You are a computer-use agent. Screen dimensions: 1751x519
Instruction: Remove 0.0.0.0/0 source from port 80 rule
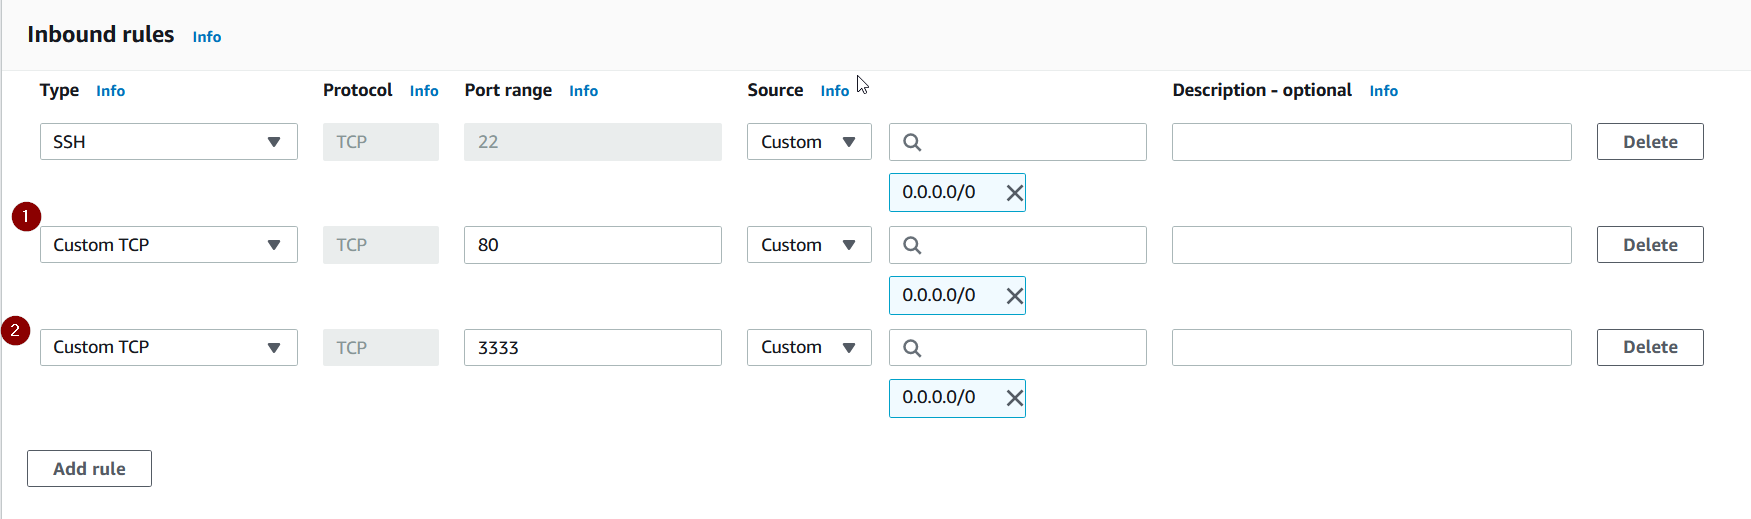tap(1014, 296)
